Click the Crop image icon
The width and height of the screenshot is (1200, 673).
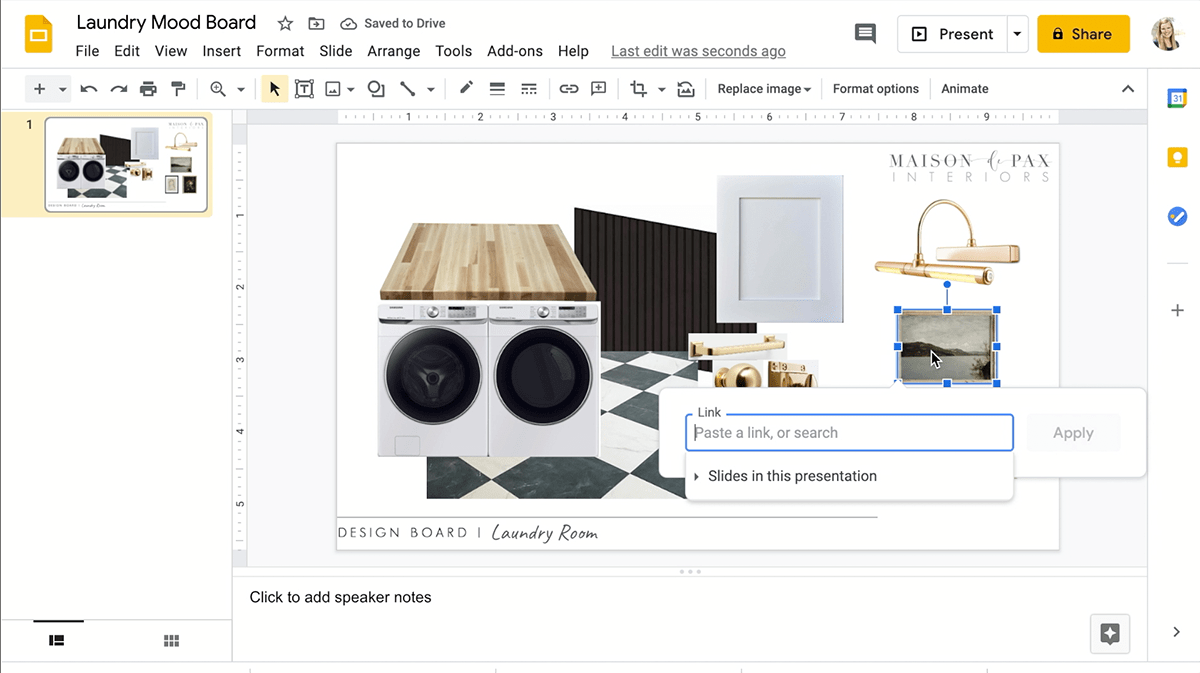coord(638,89)
